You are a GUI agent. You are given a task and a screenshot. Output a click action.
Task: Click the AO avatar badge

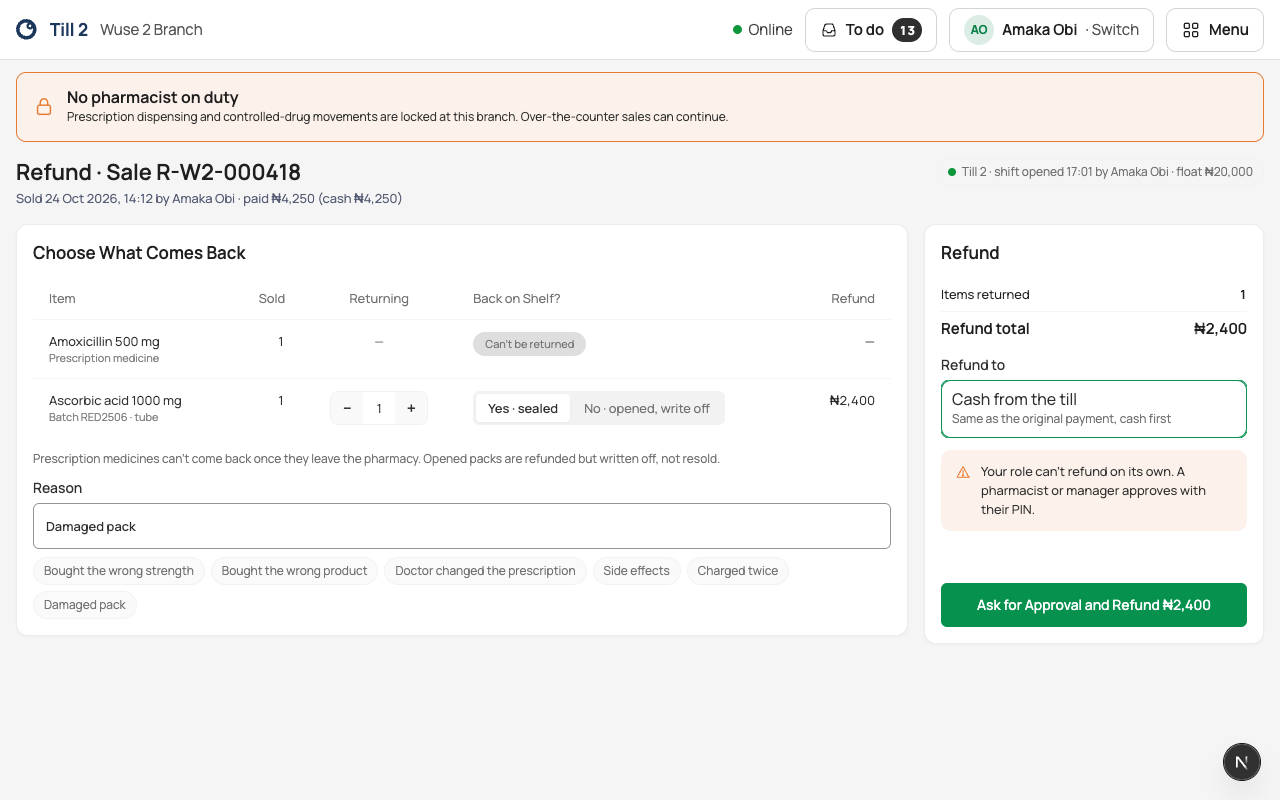click(979, 30)
